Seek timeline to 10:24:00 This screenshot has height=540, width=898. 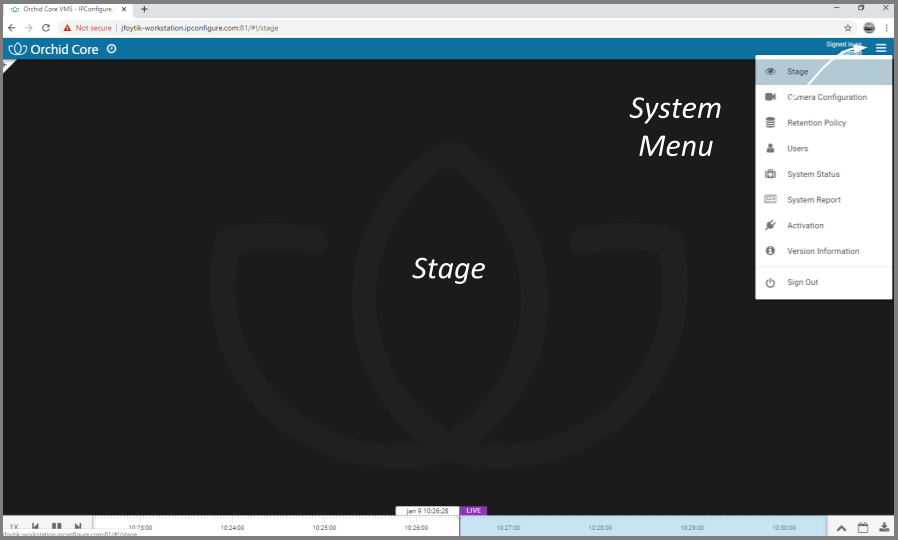click(x=232, y=527)
